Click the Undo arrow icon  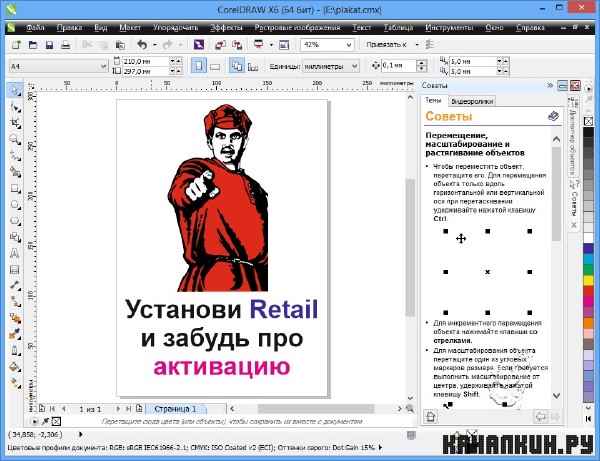click(x=142, y=45)
